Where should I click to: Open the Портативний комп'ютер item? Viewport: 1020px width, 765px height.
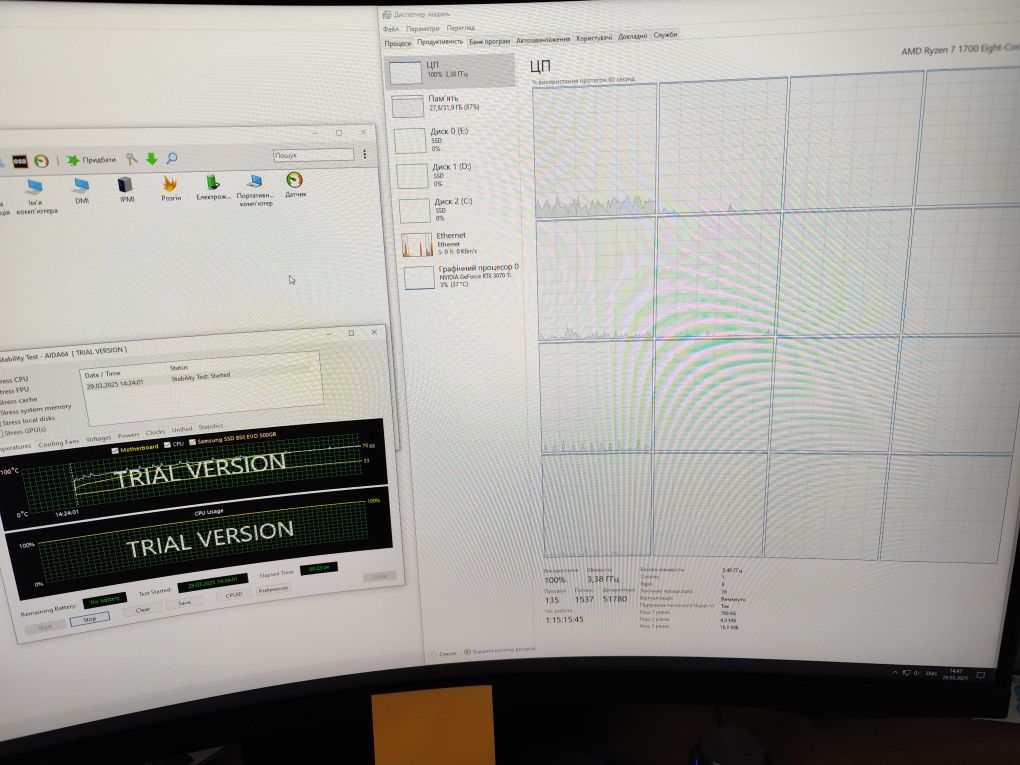coord(256,189)
